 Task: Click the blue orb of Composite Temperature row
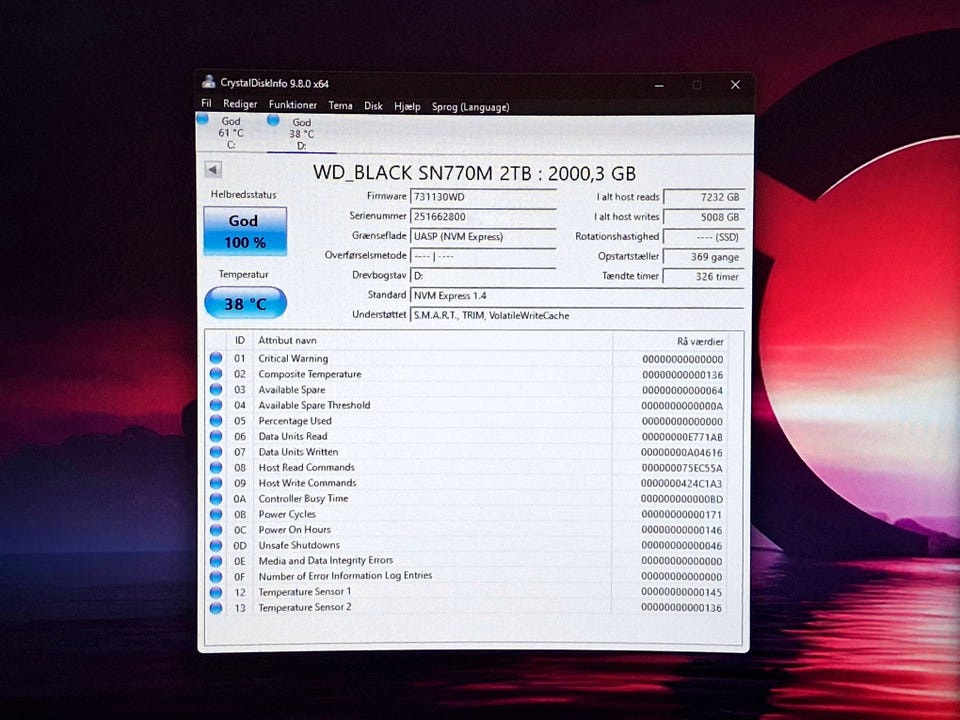(216, 373)
